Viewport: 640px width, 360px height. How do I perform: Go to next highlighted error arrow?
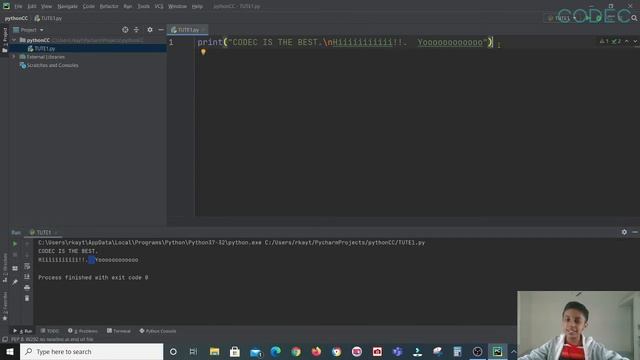click(635, 41)
